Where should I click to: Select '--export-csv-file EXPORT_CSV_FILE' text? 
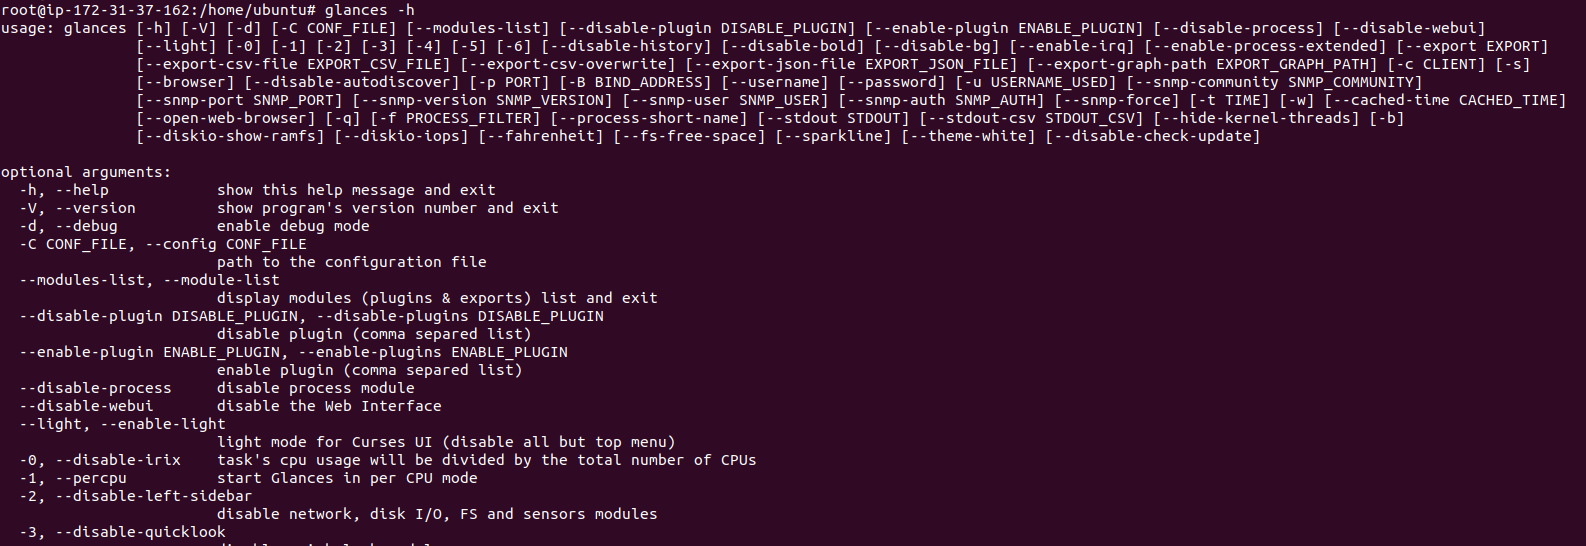(x=293, y=64)
